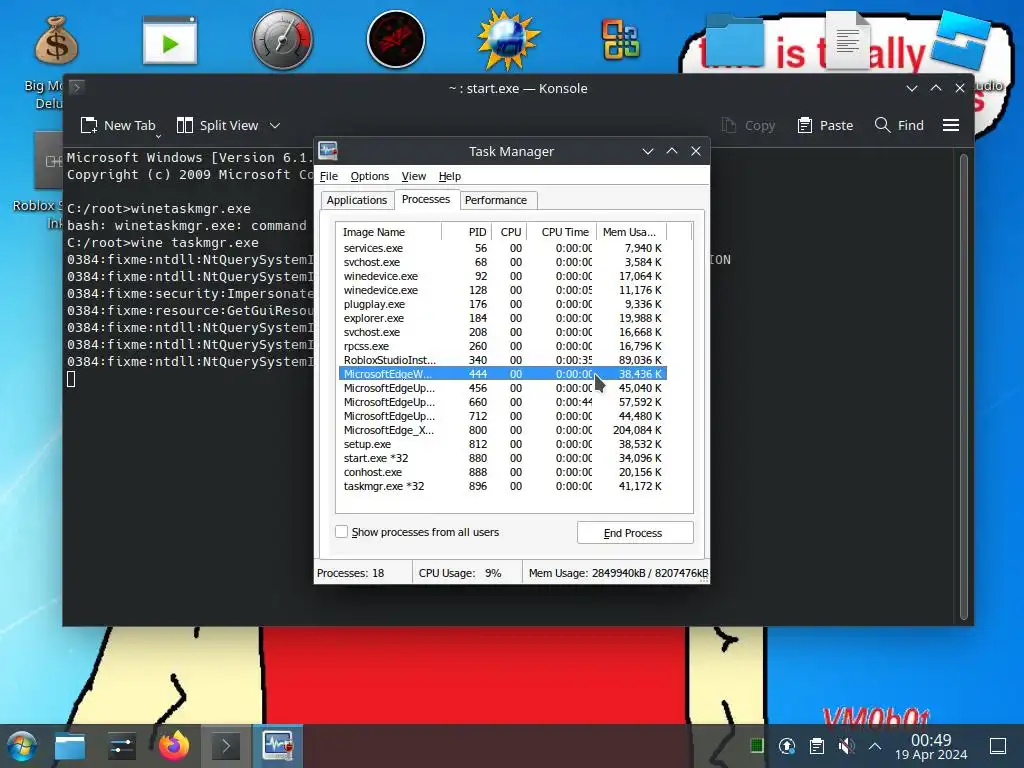
Task: Select the services.exe process row
Action: 502,248
